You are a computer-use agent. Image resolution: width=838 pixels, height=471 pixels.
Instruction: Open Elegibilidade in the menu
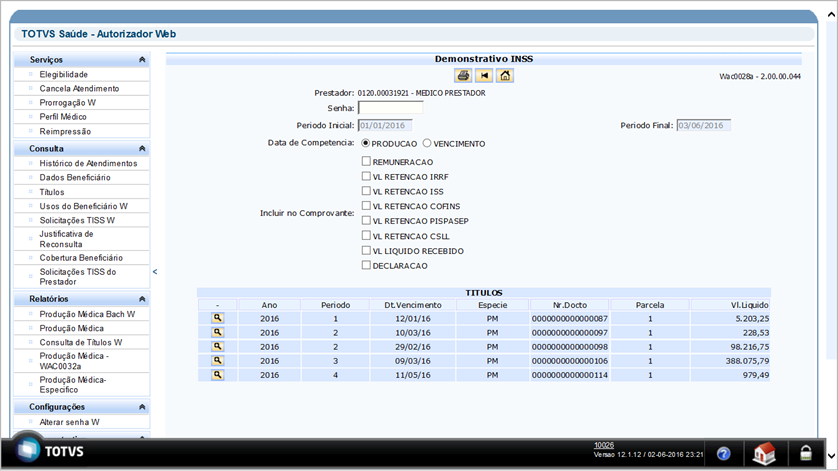click(64, 74)
